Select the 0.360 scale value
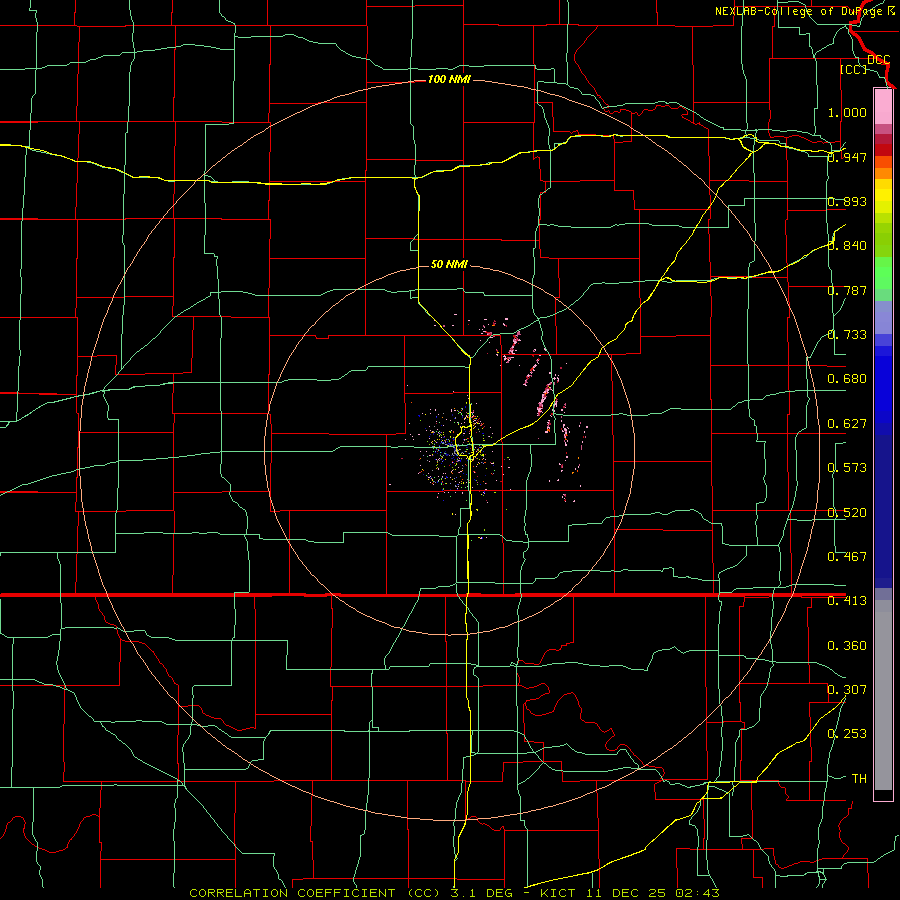This screenshot has width=900, height=900. tap(847, 646)
